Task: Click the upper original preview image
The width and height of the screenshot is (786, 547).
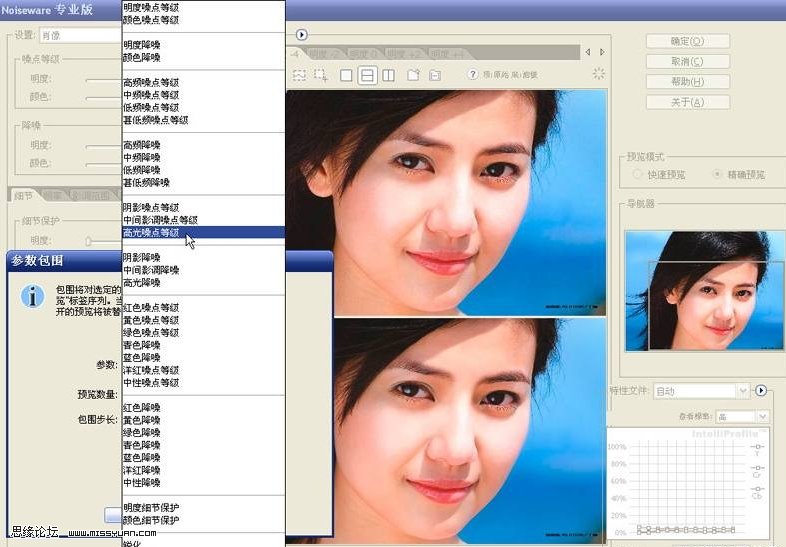Action: click(446, 203)
